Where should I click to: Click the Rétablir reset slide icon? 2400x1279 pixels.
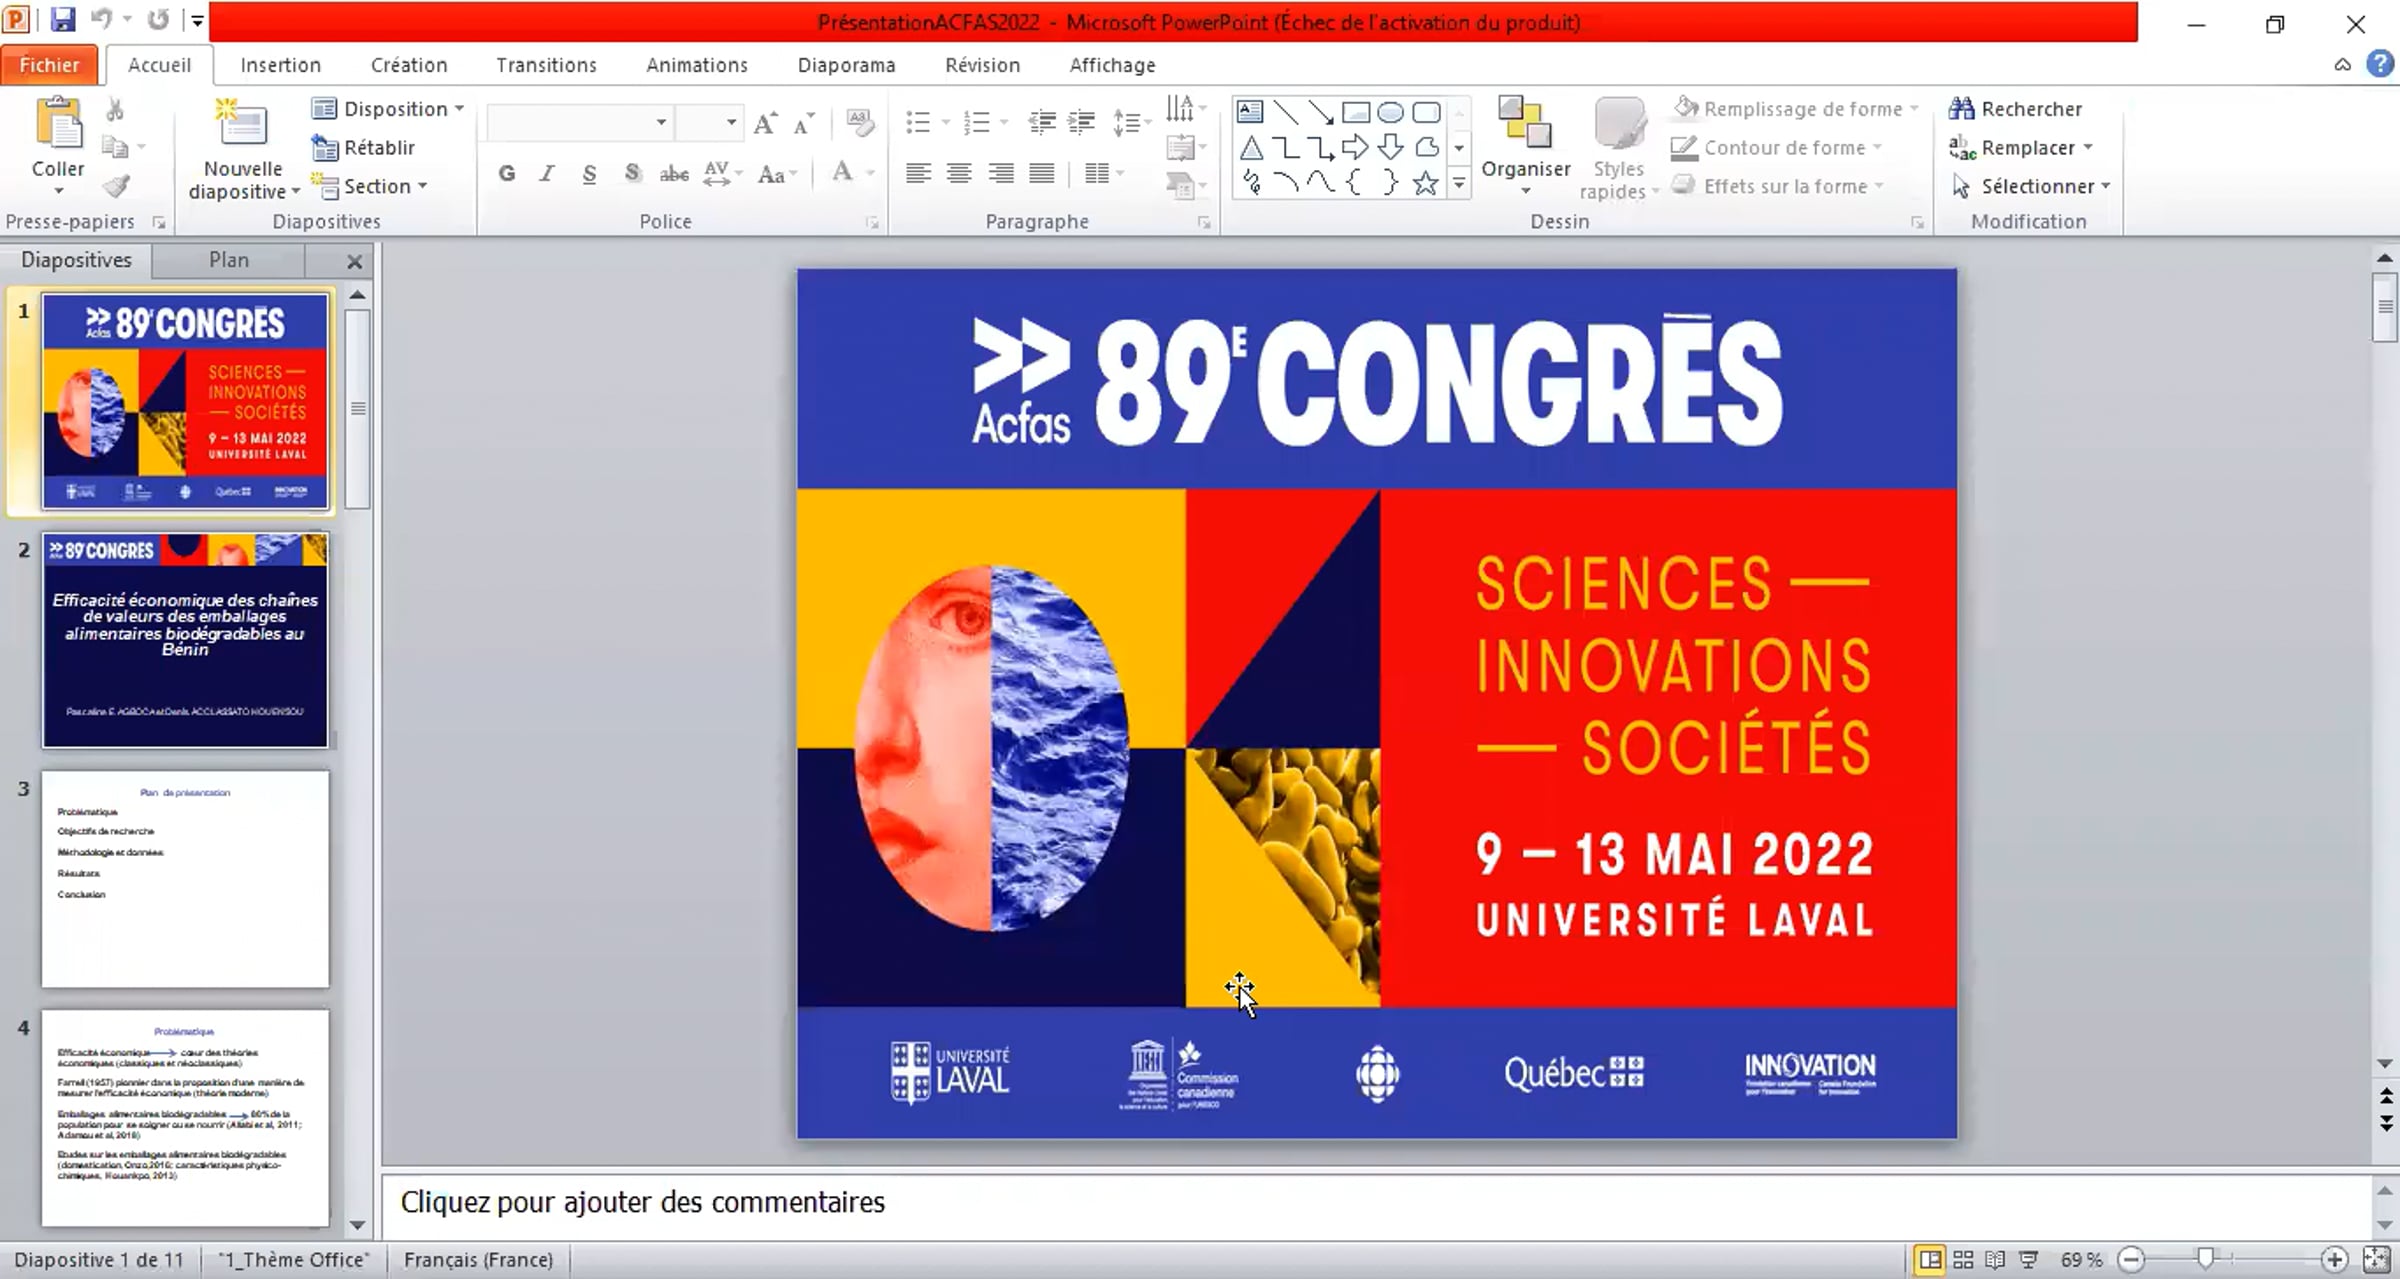click(325, 148)
